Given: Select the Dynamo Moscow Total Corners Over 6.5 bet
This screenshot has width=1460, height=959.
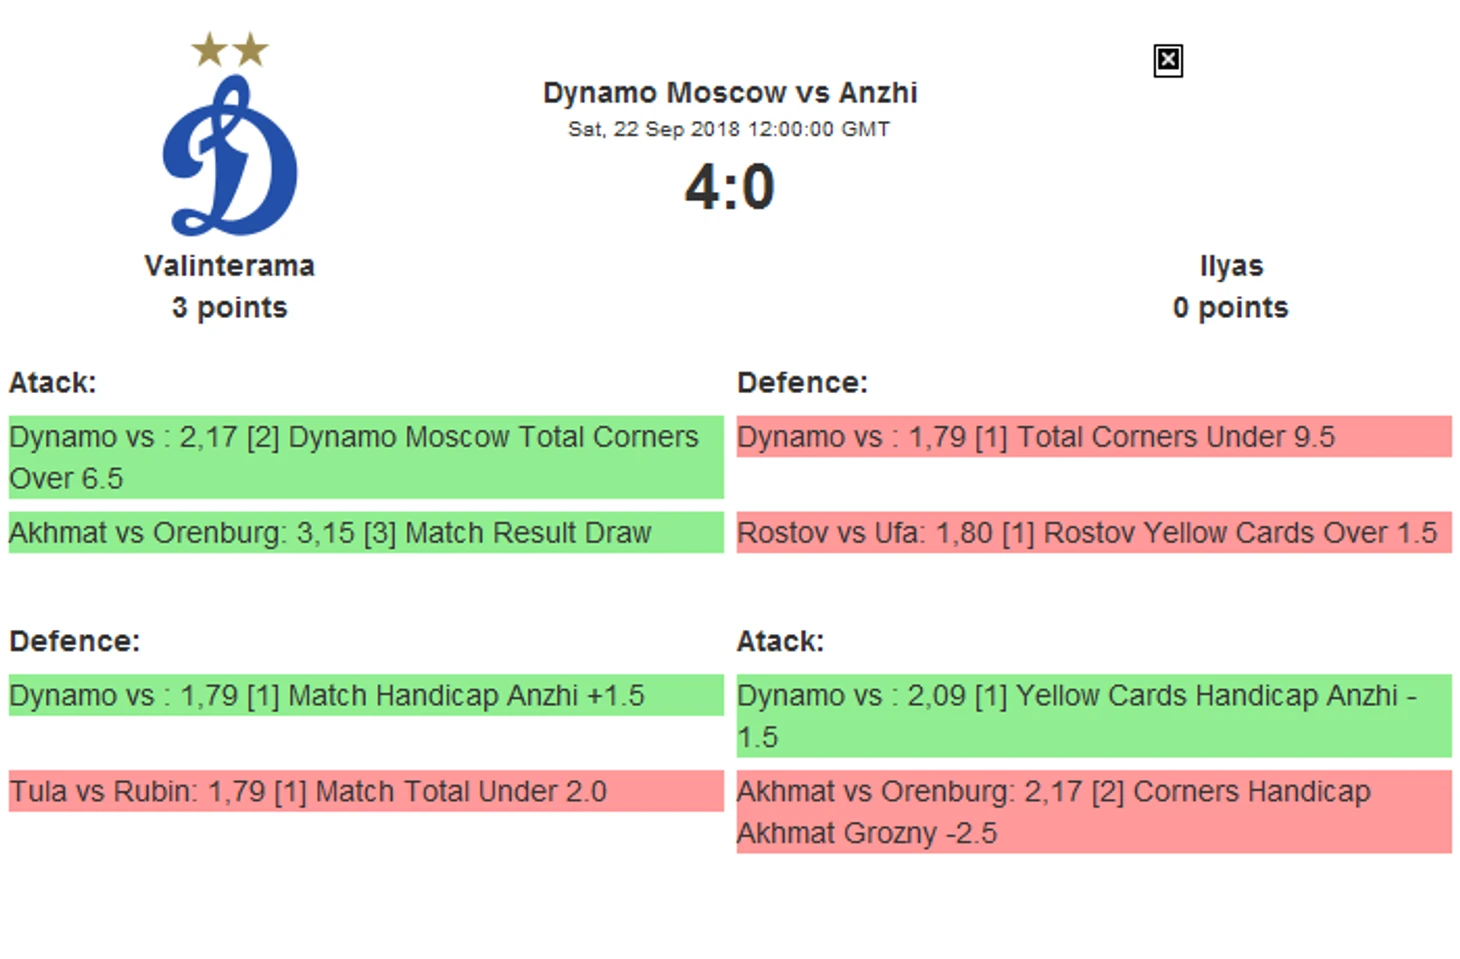Looking at the screenshot, I should click(366, 457).
